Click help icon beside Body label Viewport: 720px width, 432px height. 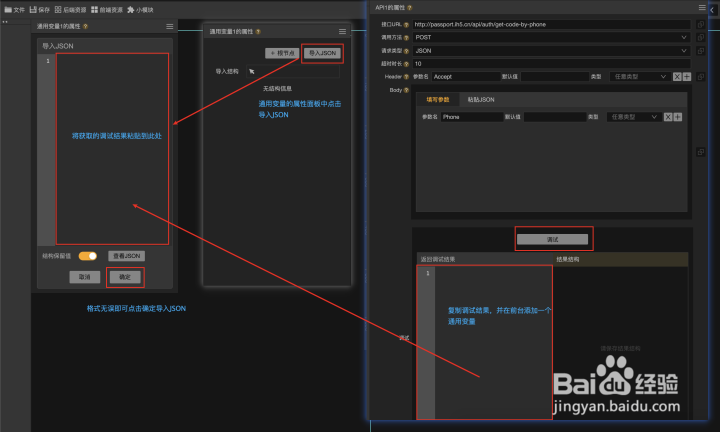pyautogui.click(x=406, y=90)
